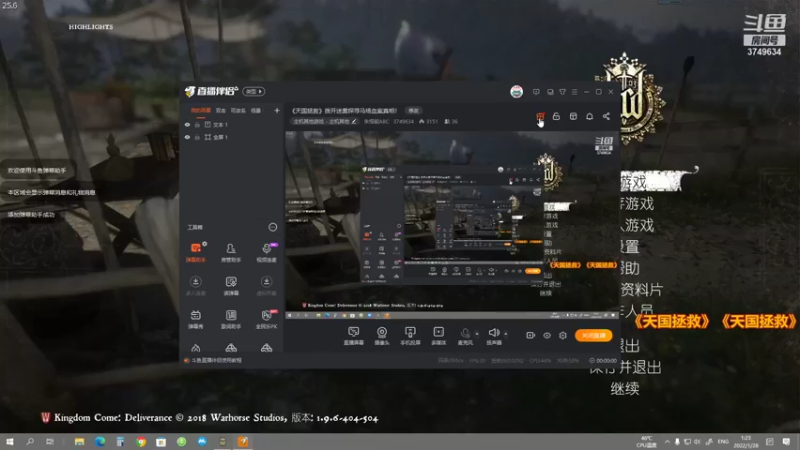Open the taskbar clock and date
This screenshot has height=450, width=800.
tap(745, 441)
